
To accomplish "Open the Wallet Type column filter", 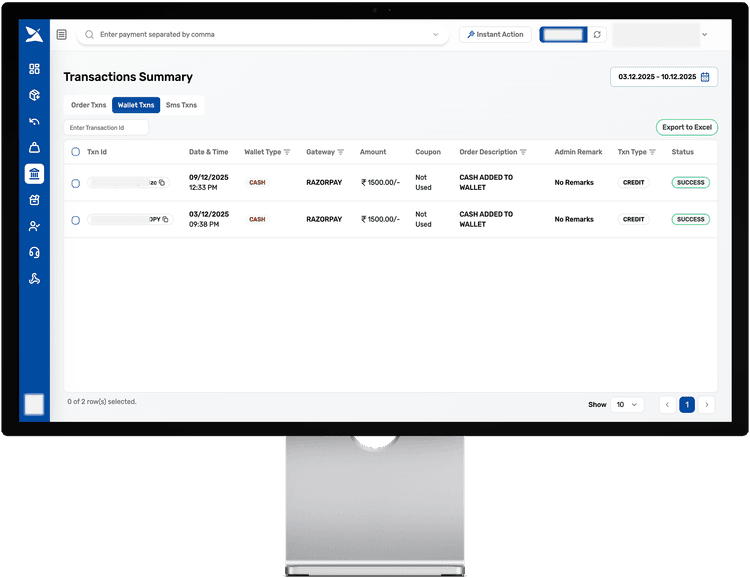I will point(287,152).
